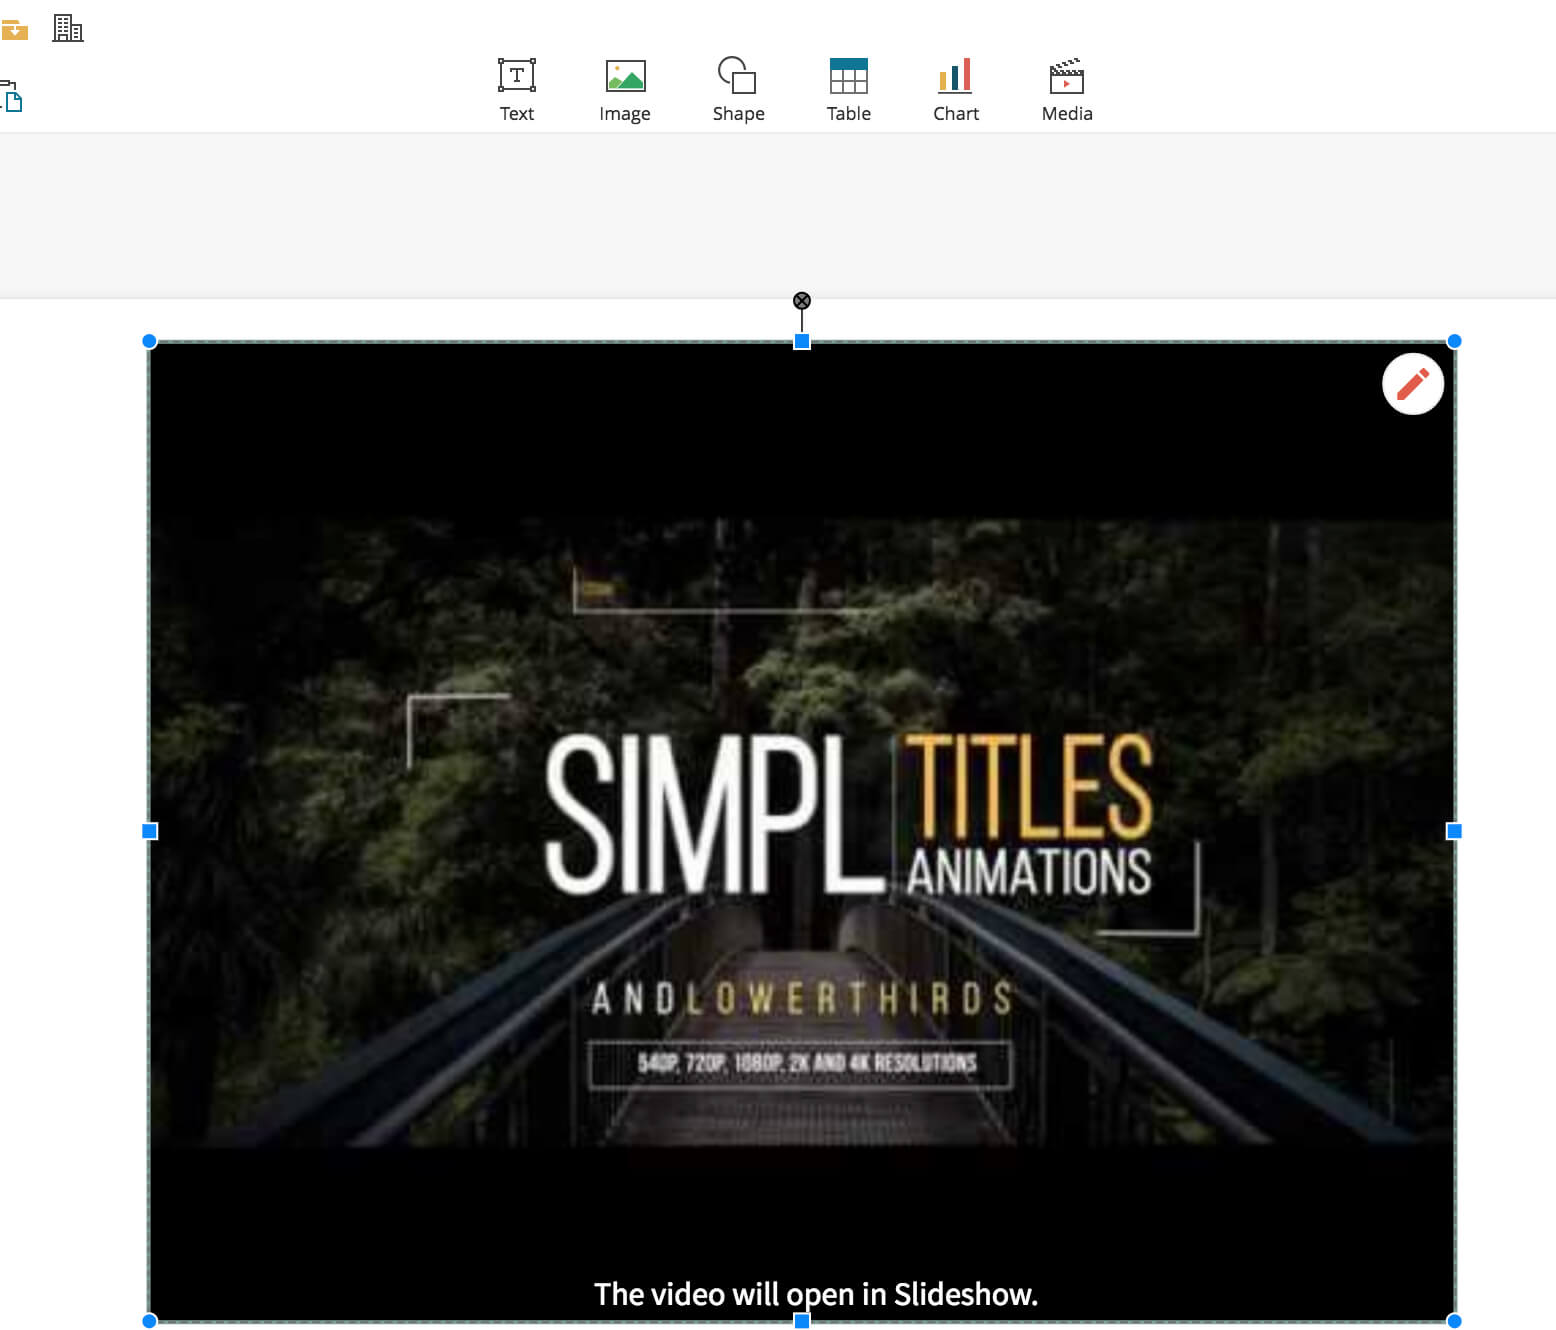Screen dimensions: 1556x1330
Task: Click the yellow folder download icon
Action: (14, 30)
